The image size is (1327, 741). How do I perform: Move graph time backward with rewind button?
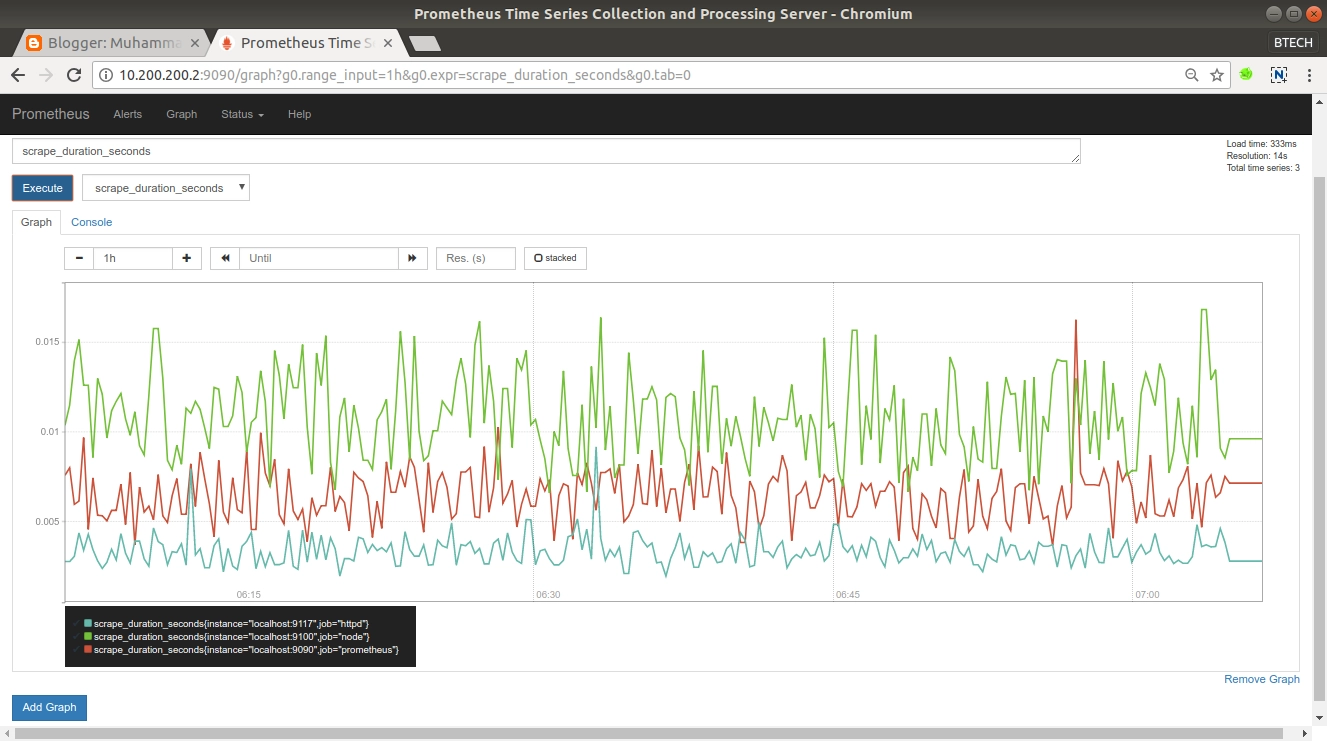tap(225, 258)
